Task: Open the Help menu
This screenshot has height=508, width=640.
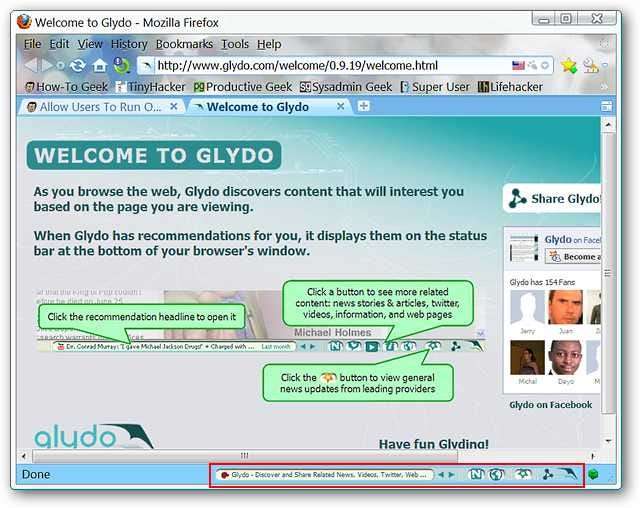Action: point(269,44)
